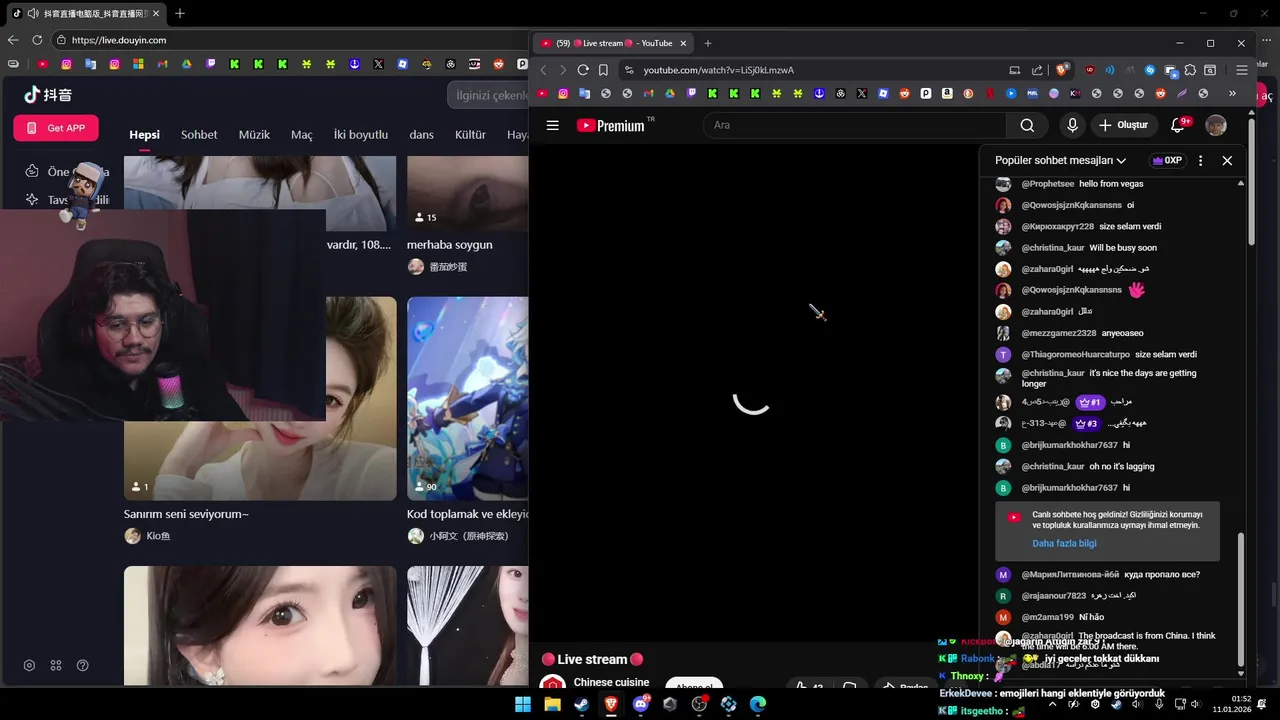
Task: Click the Live stream YouTube browser tab
Action: coord(612,43)
